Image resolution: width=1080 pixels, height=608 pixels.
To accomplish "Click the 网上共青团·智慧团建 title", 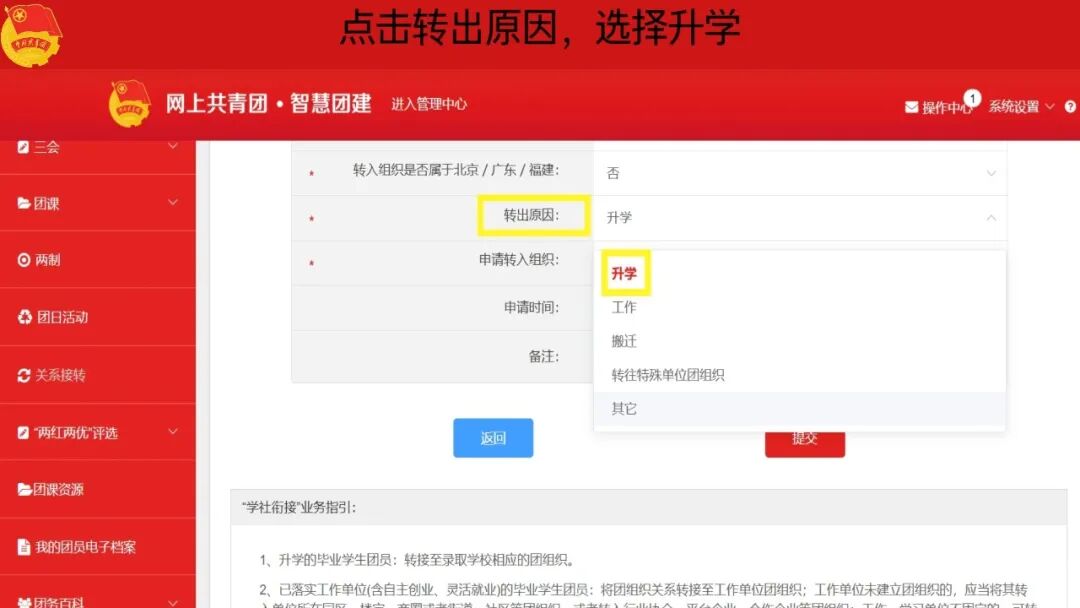I will [x=269, y=103].
